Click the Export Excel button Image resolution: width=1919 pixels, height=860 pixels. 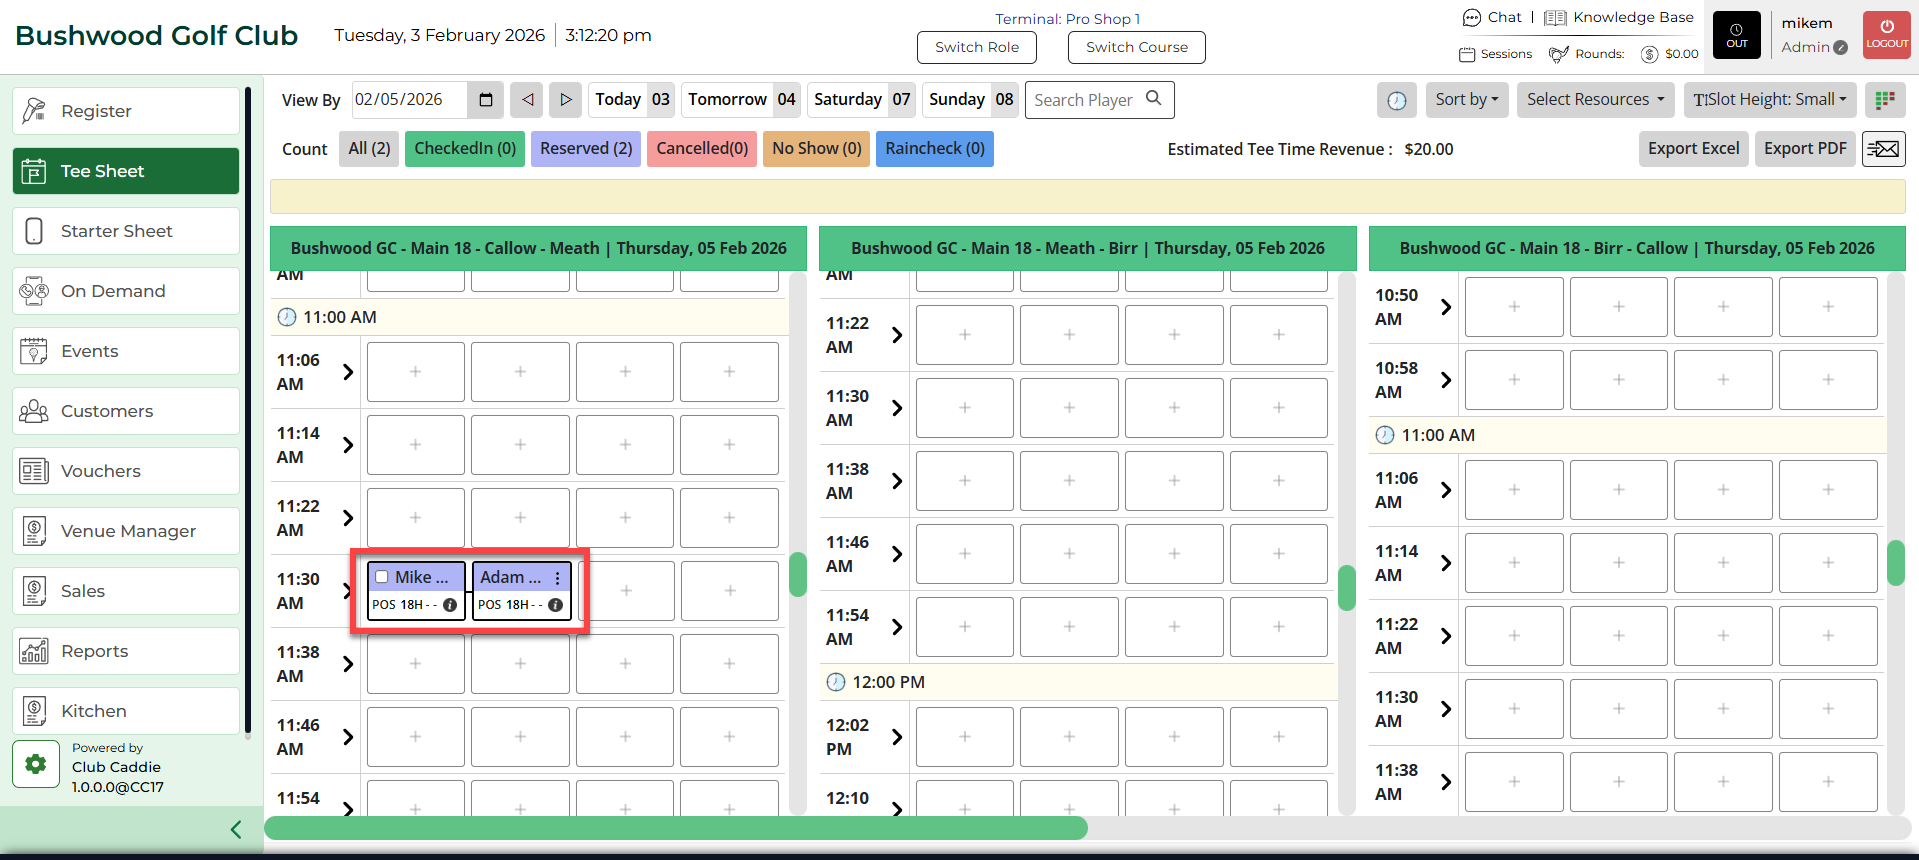(x=1693, y=149)
